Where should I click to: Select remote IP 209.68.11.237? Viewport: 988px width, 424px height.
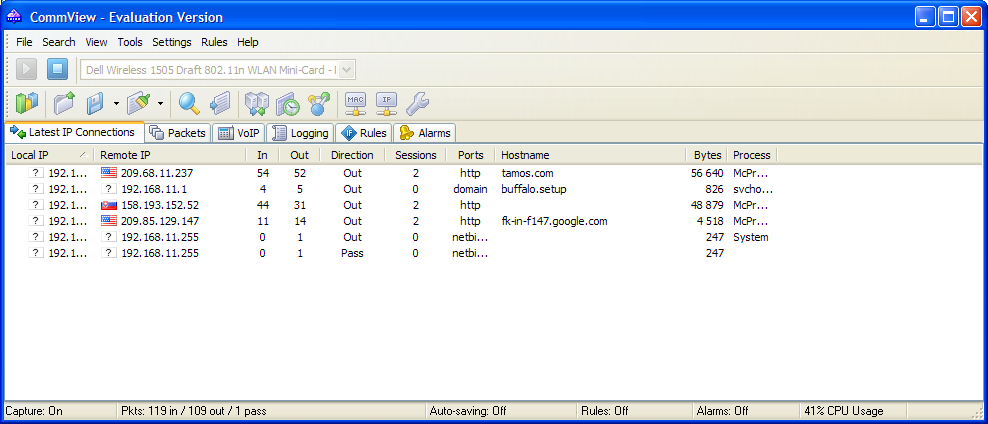[157, 173]
